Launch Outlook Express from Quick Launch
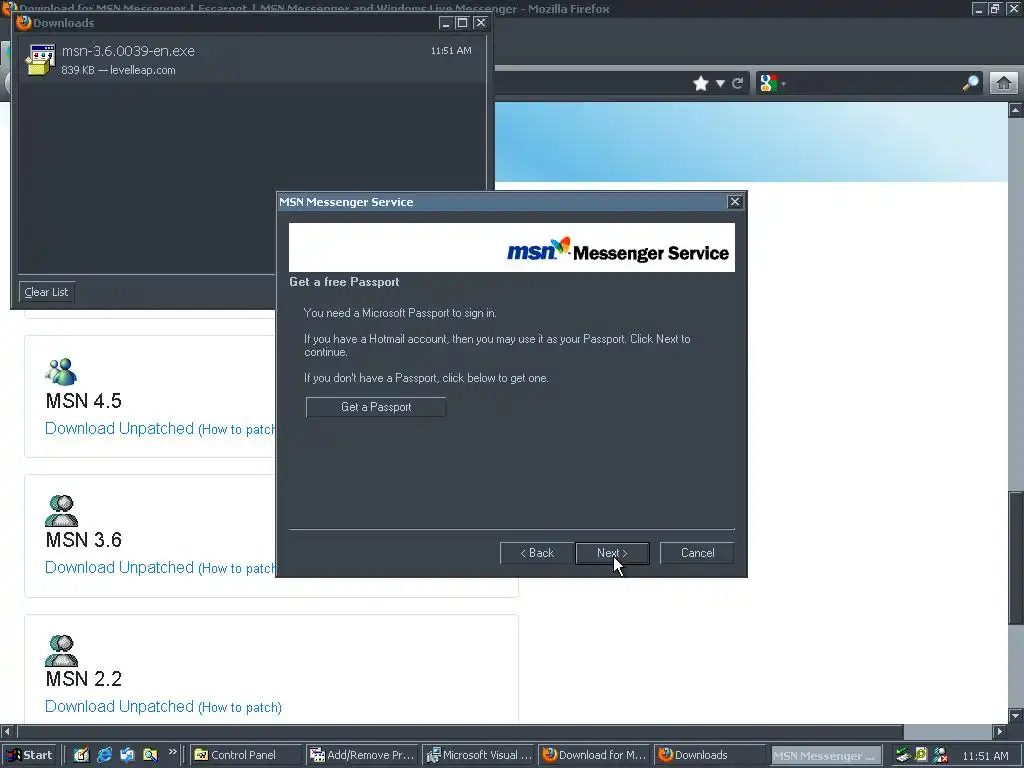Viewport: 1024px width, 768px height. tap(127, 755)
